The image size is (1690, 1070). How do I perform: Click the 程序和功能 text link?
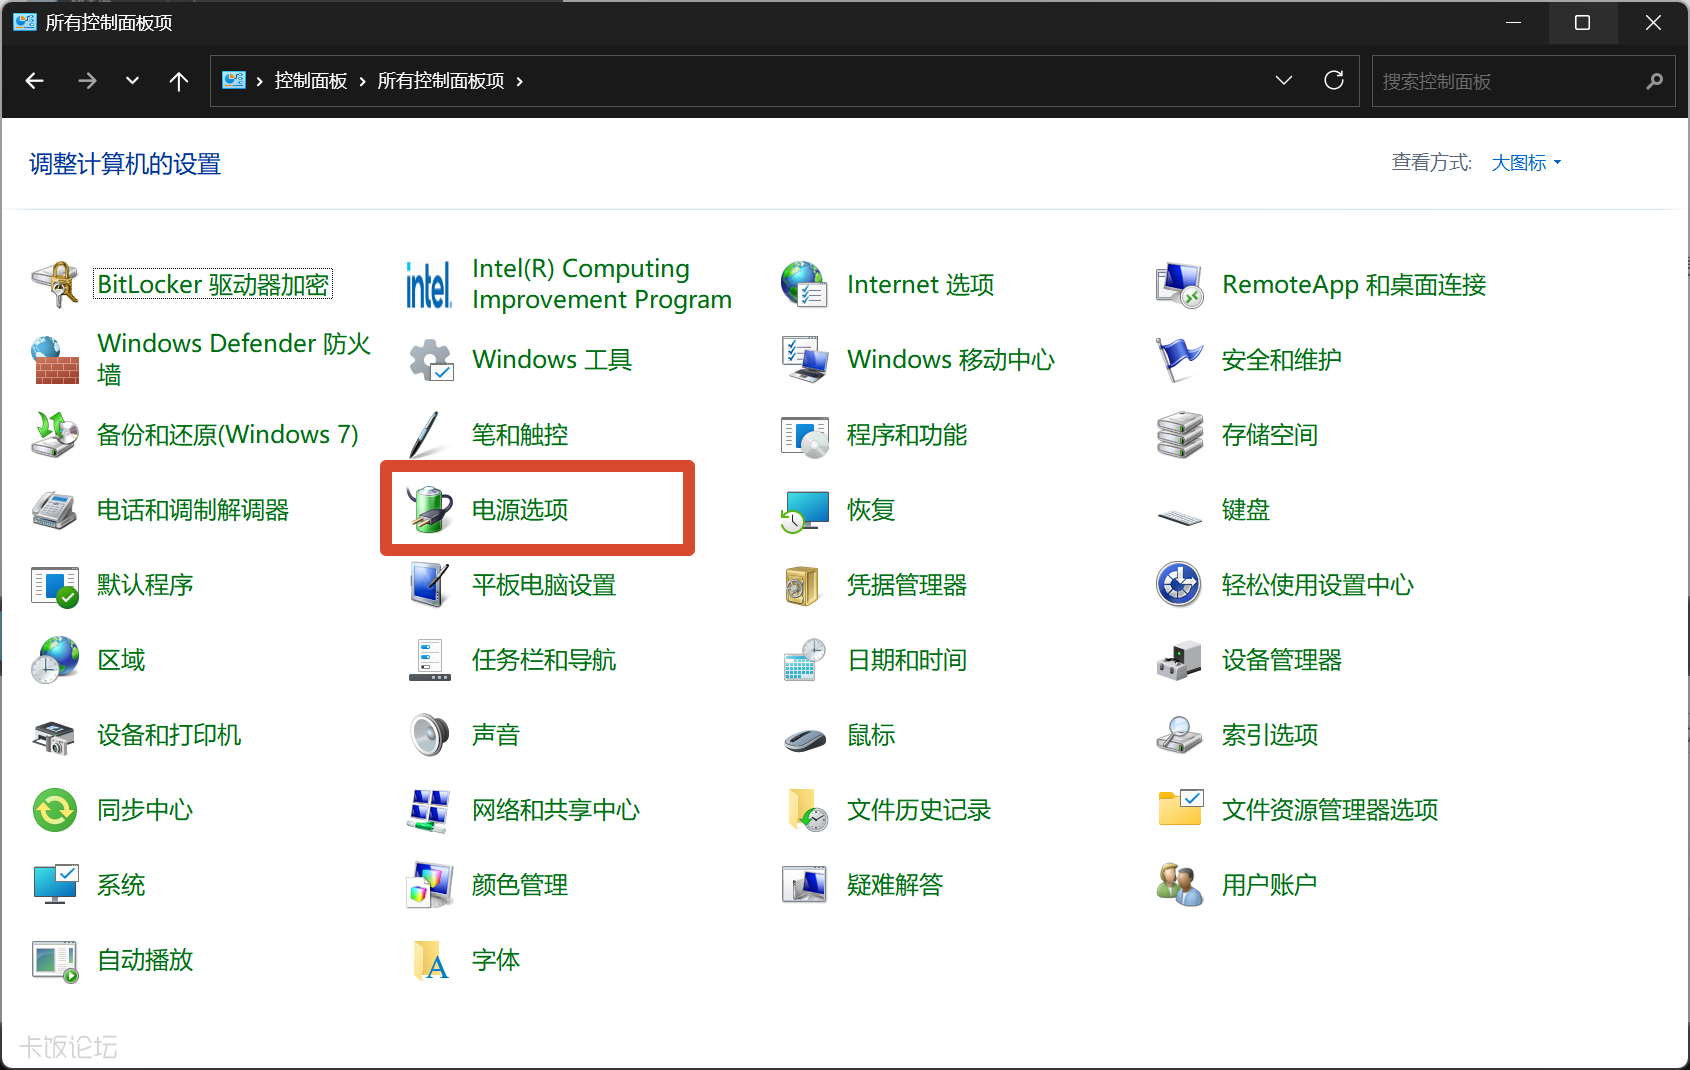907,435
